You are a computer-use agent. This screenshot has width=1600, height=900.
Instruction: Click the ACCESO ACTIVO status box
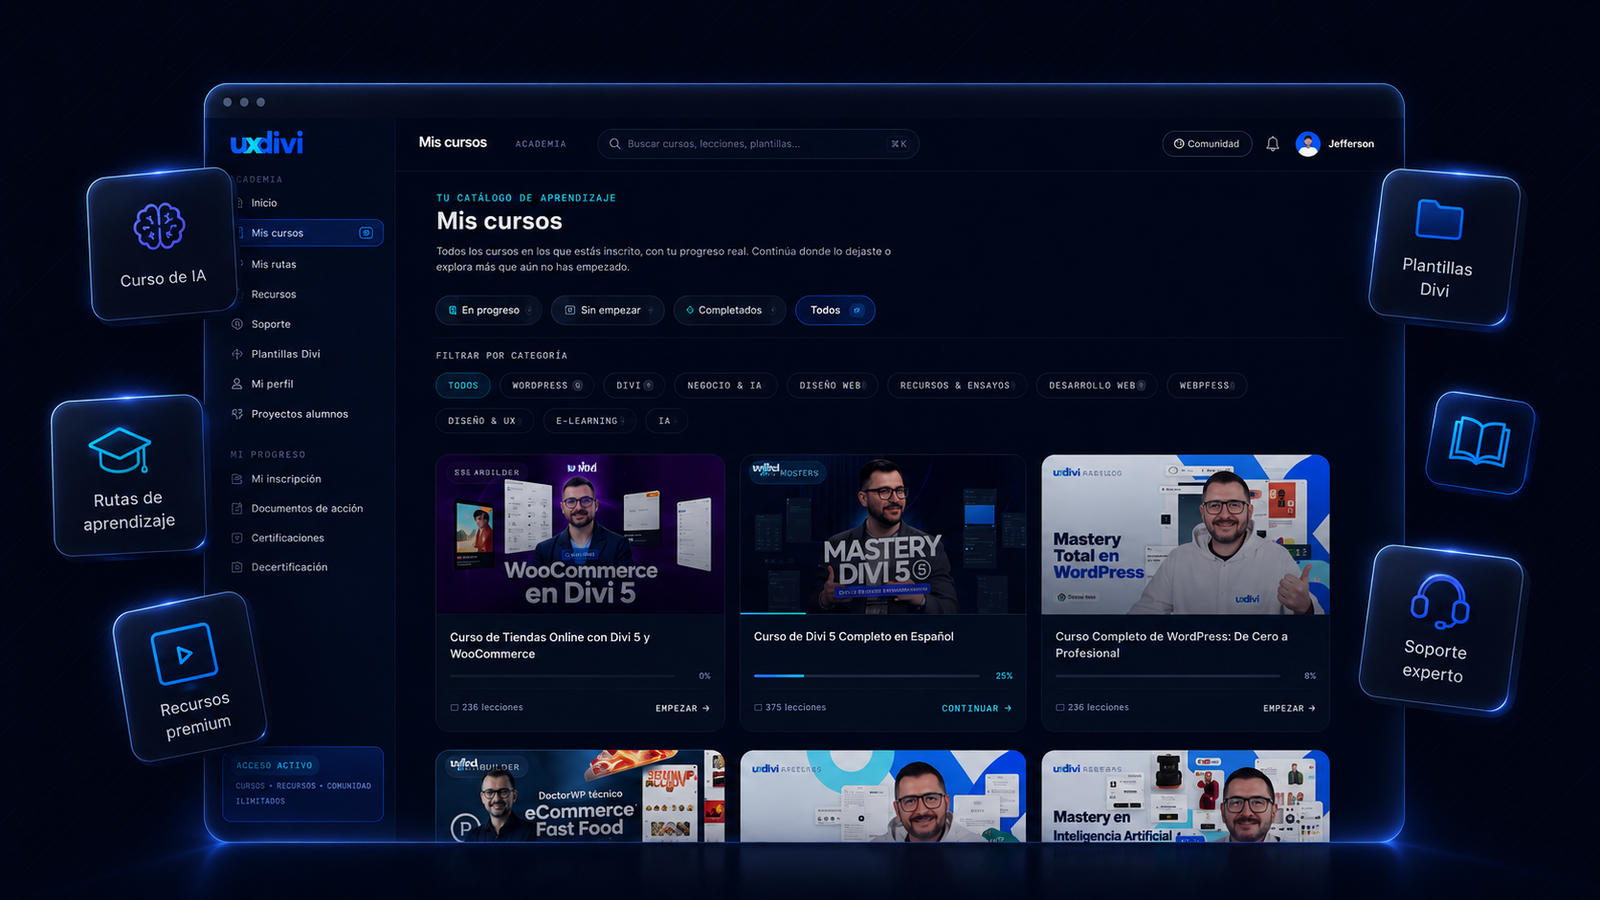(x=303, y=784)
